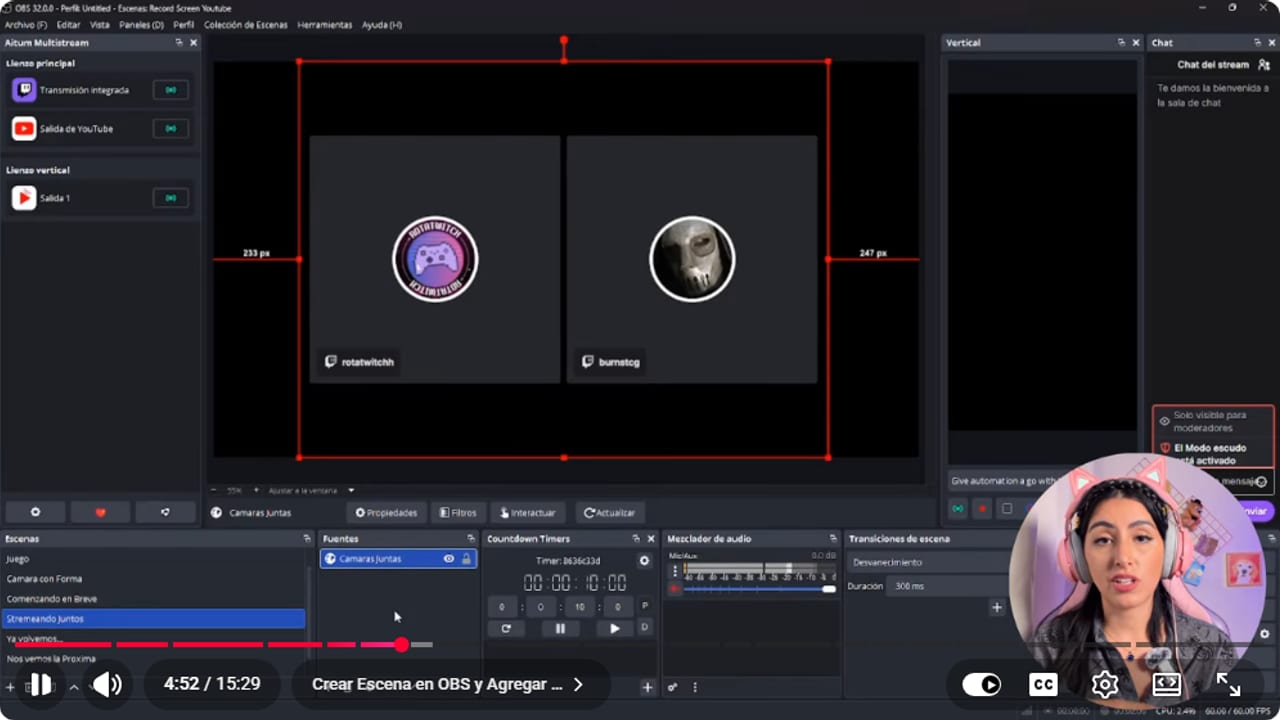
Task: Open Editar menu
Action: point(68,24)
